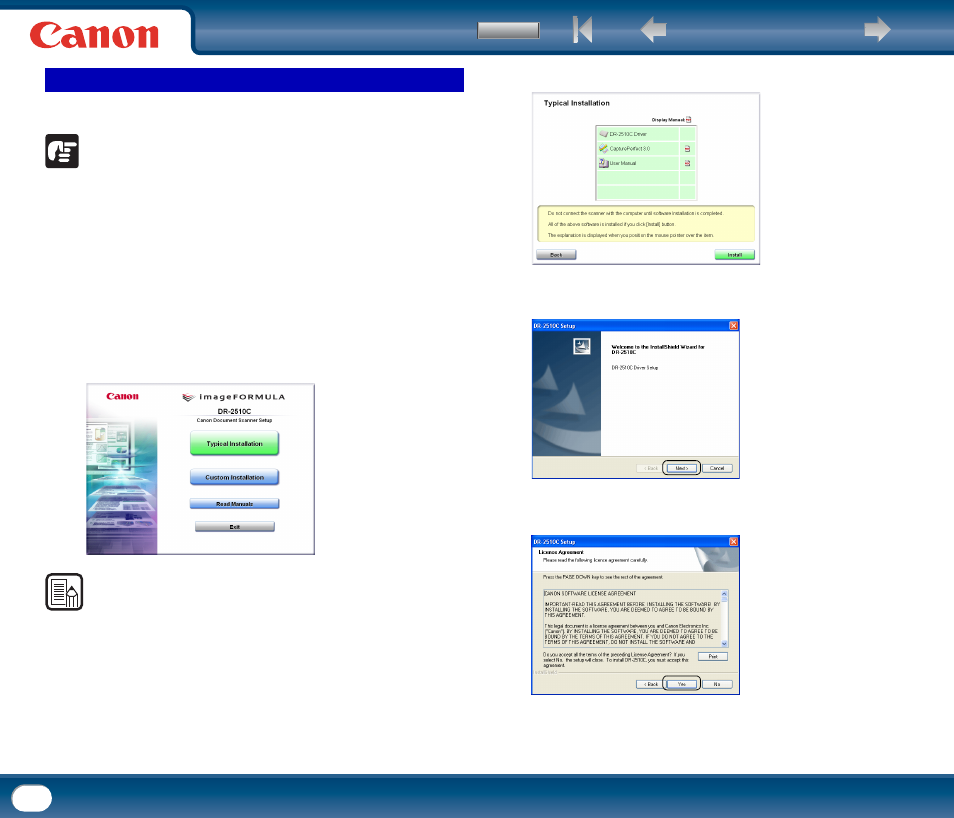Screen dimensions: 954x818
Task: Click the imageFORMULA logo icon
Action: (189, 397)
